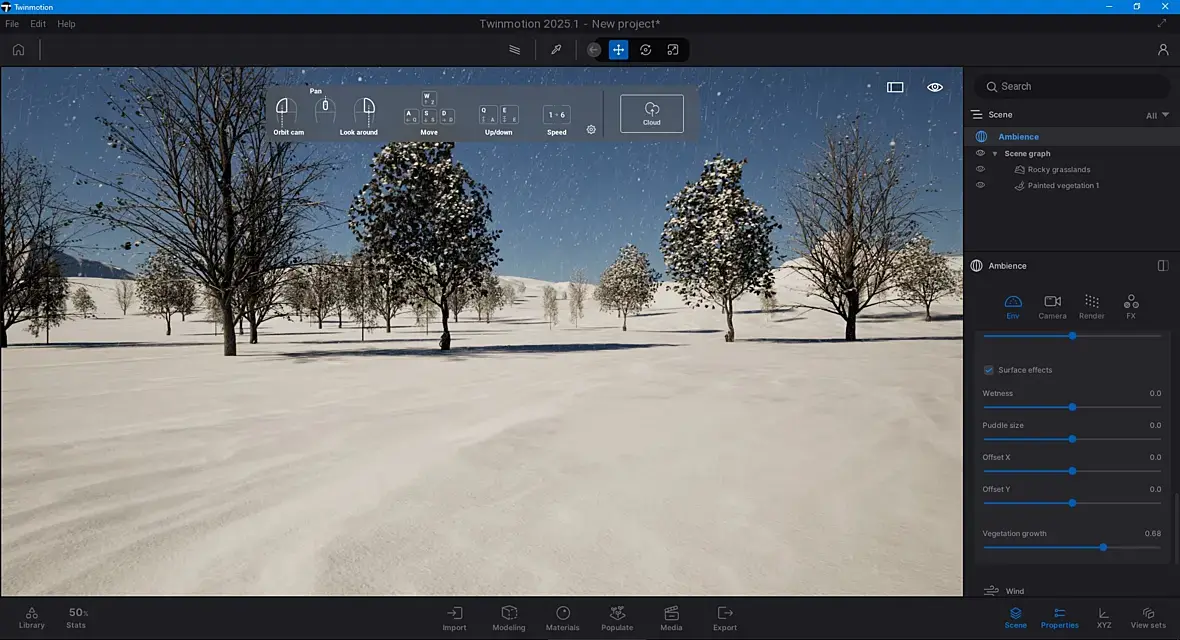Toggle the XYZ panel button

(1103, 618)
